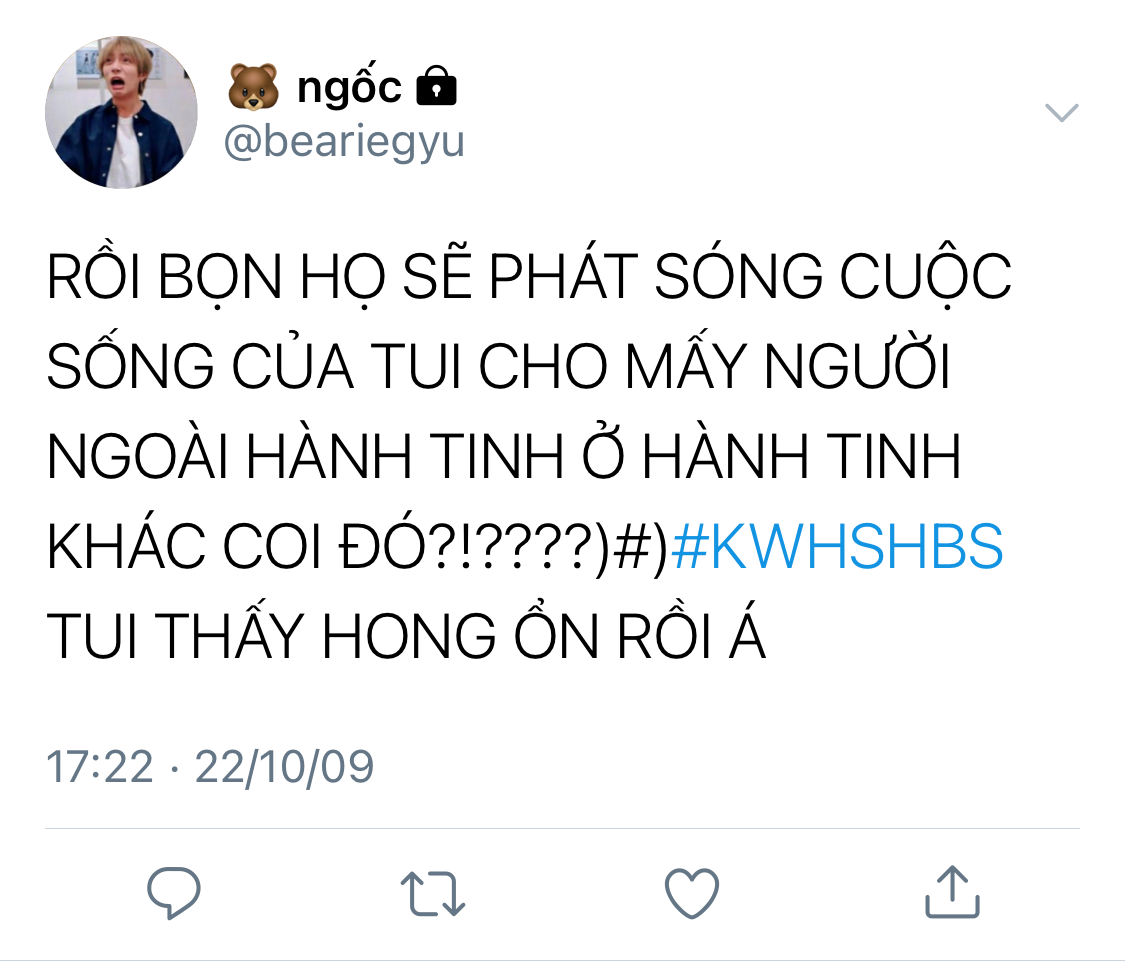Reply to the tweet via speech bubble icon
The height and width of the screenshot is (961, 1125).
click(174, 892)
